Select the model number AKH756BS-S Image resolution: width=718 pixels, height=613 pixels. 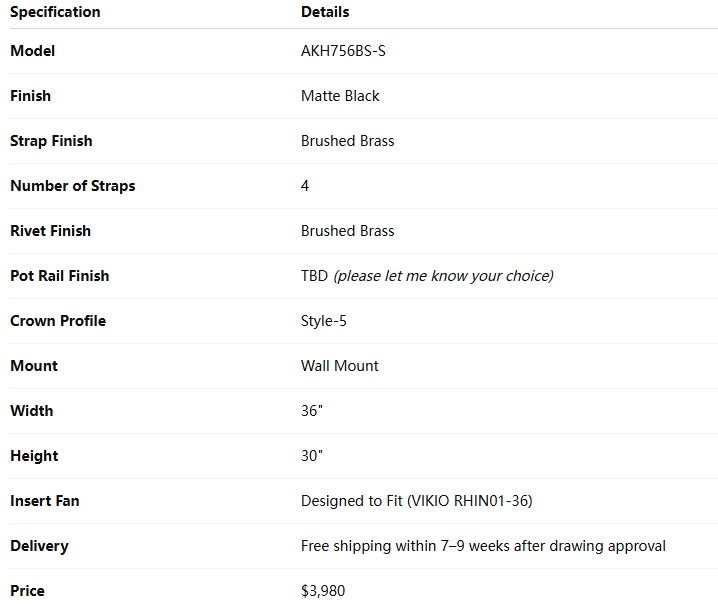point(343,51)
